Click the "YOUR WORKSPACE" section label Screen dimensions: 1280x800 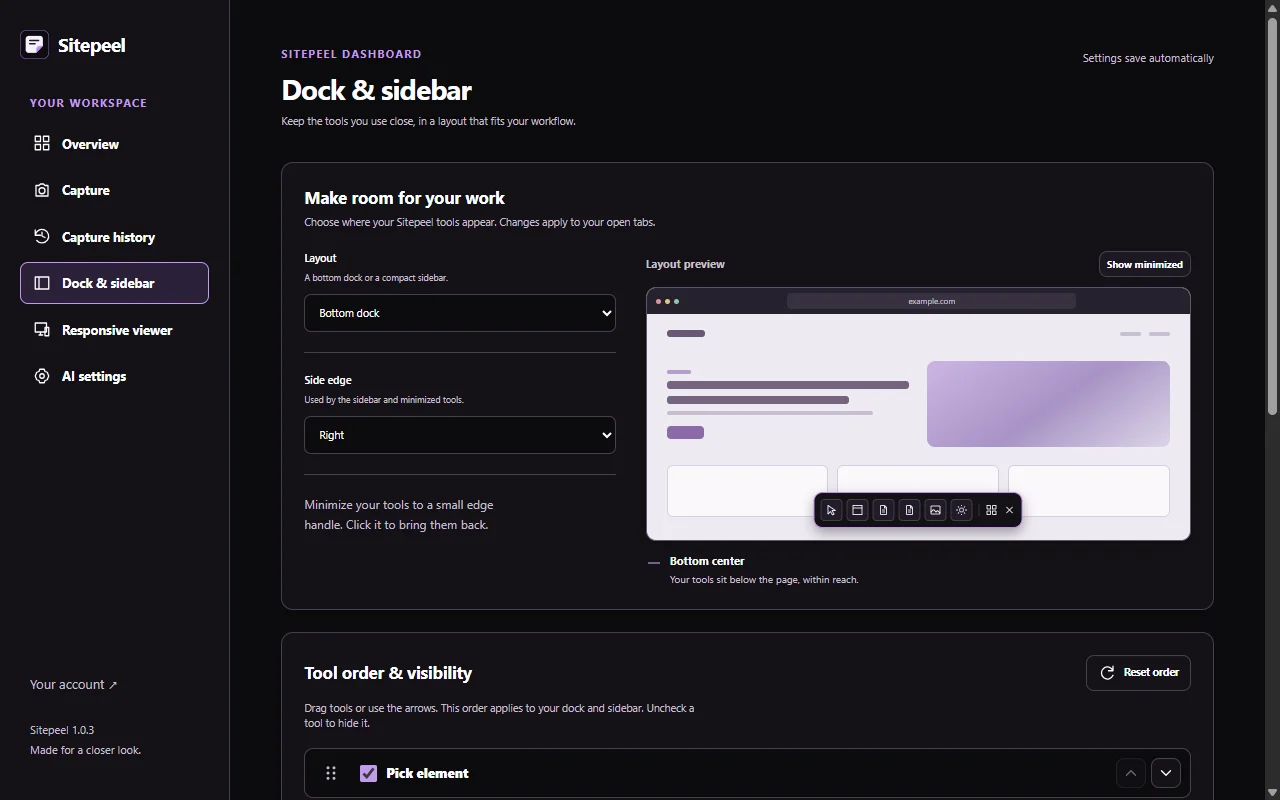88,103
